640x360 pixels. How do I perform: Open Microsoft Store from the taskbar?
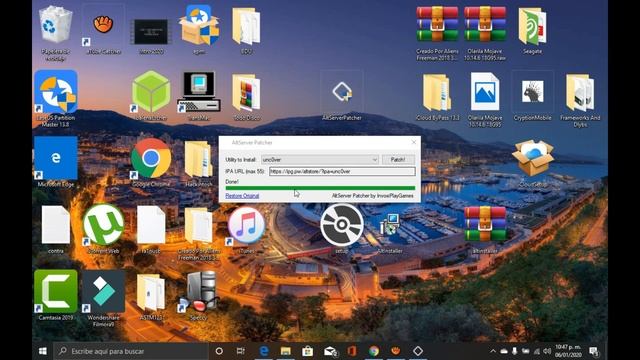coord(308,351)
